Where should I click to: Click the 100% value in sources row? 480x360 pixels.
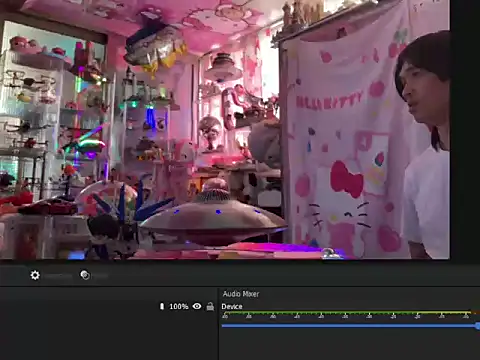(179, 306)
